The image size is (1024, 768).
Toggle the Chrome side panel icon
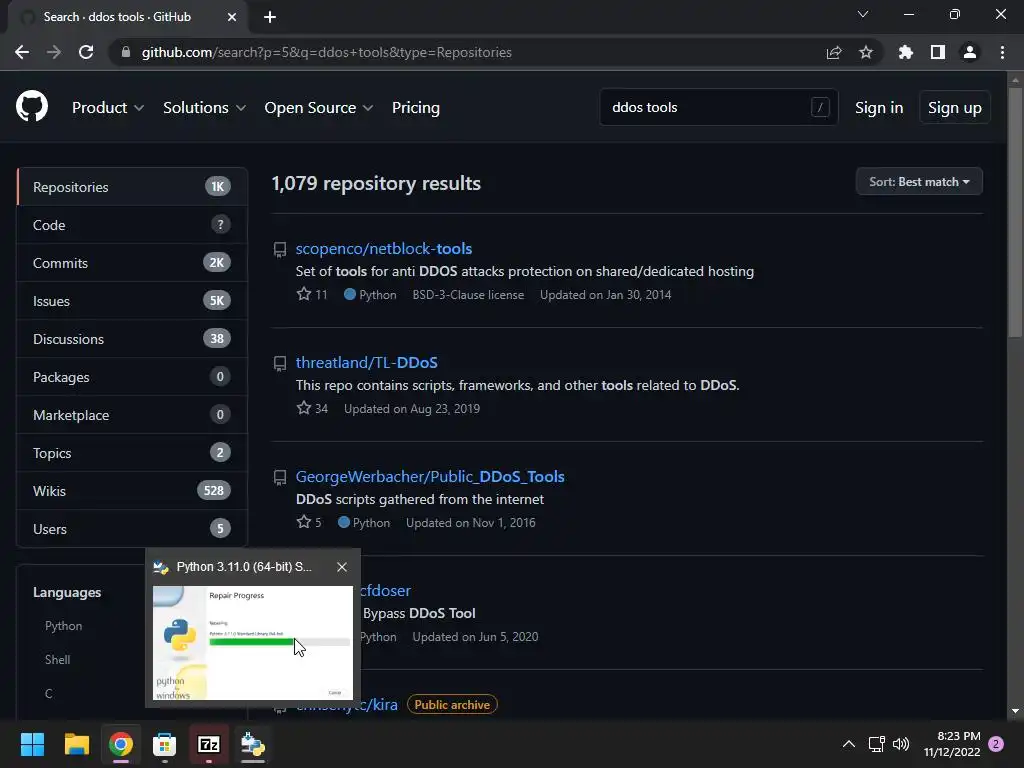click(x=938, y=52)
